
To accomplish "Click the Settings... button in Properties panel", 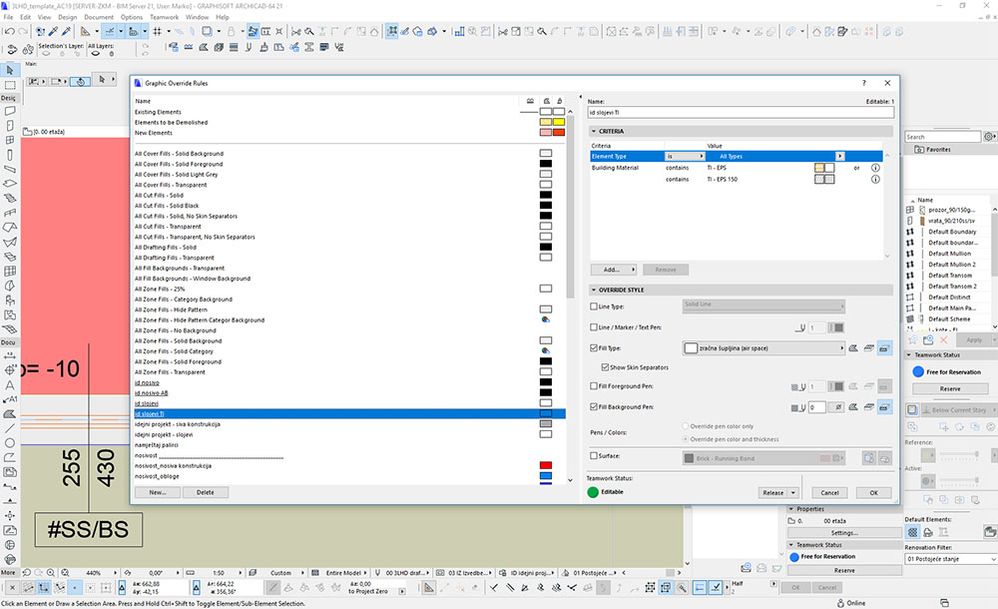I will 845,533.
